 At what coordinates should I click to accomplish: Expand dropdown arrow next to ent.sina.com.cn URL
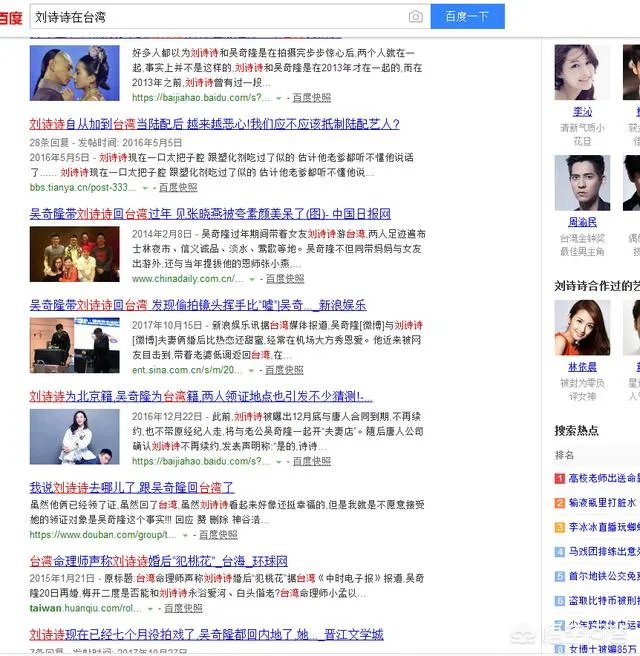(251, 371)
